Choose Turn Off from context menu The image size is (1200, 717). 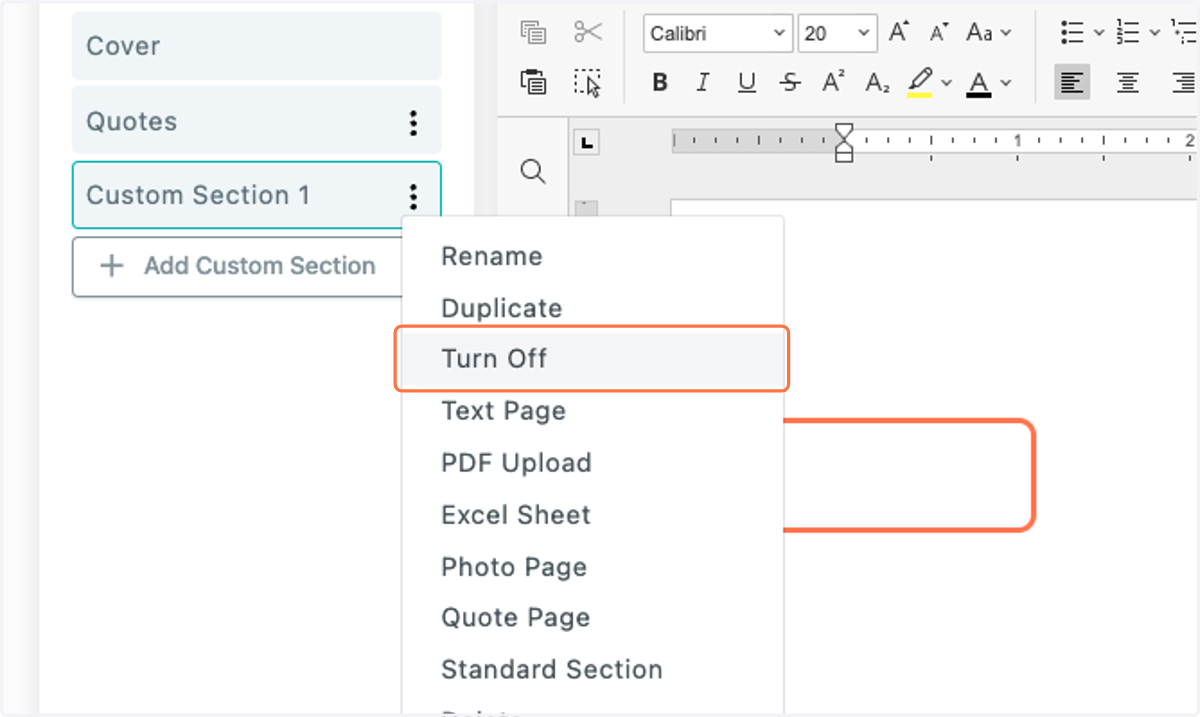click(592, 359)
